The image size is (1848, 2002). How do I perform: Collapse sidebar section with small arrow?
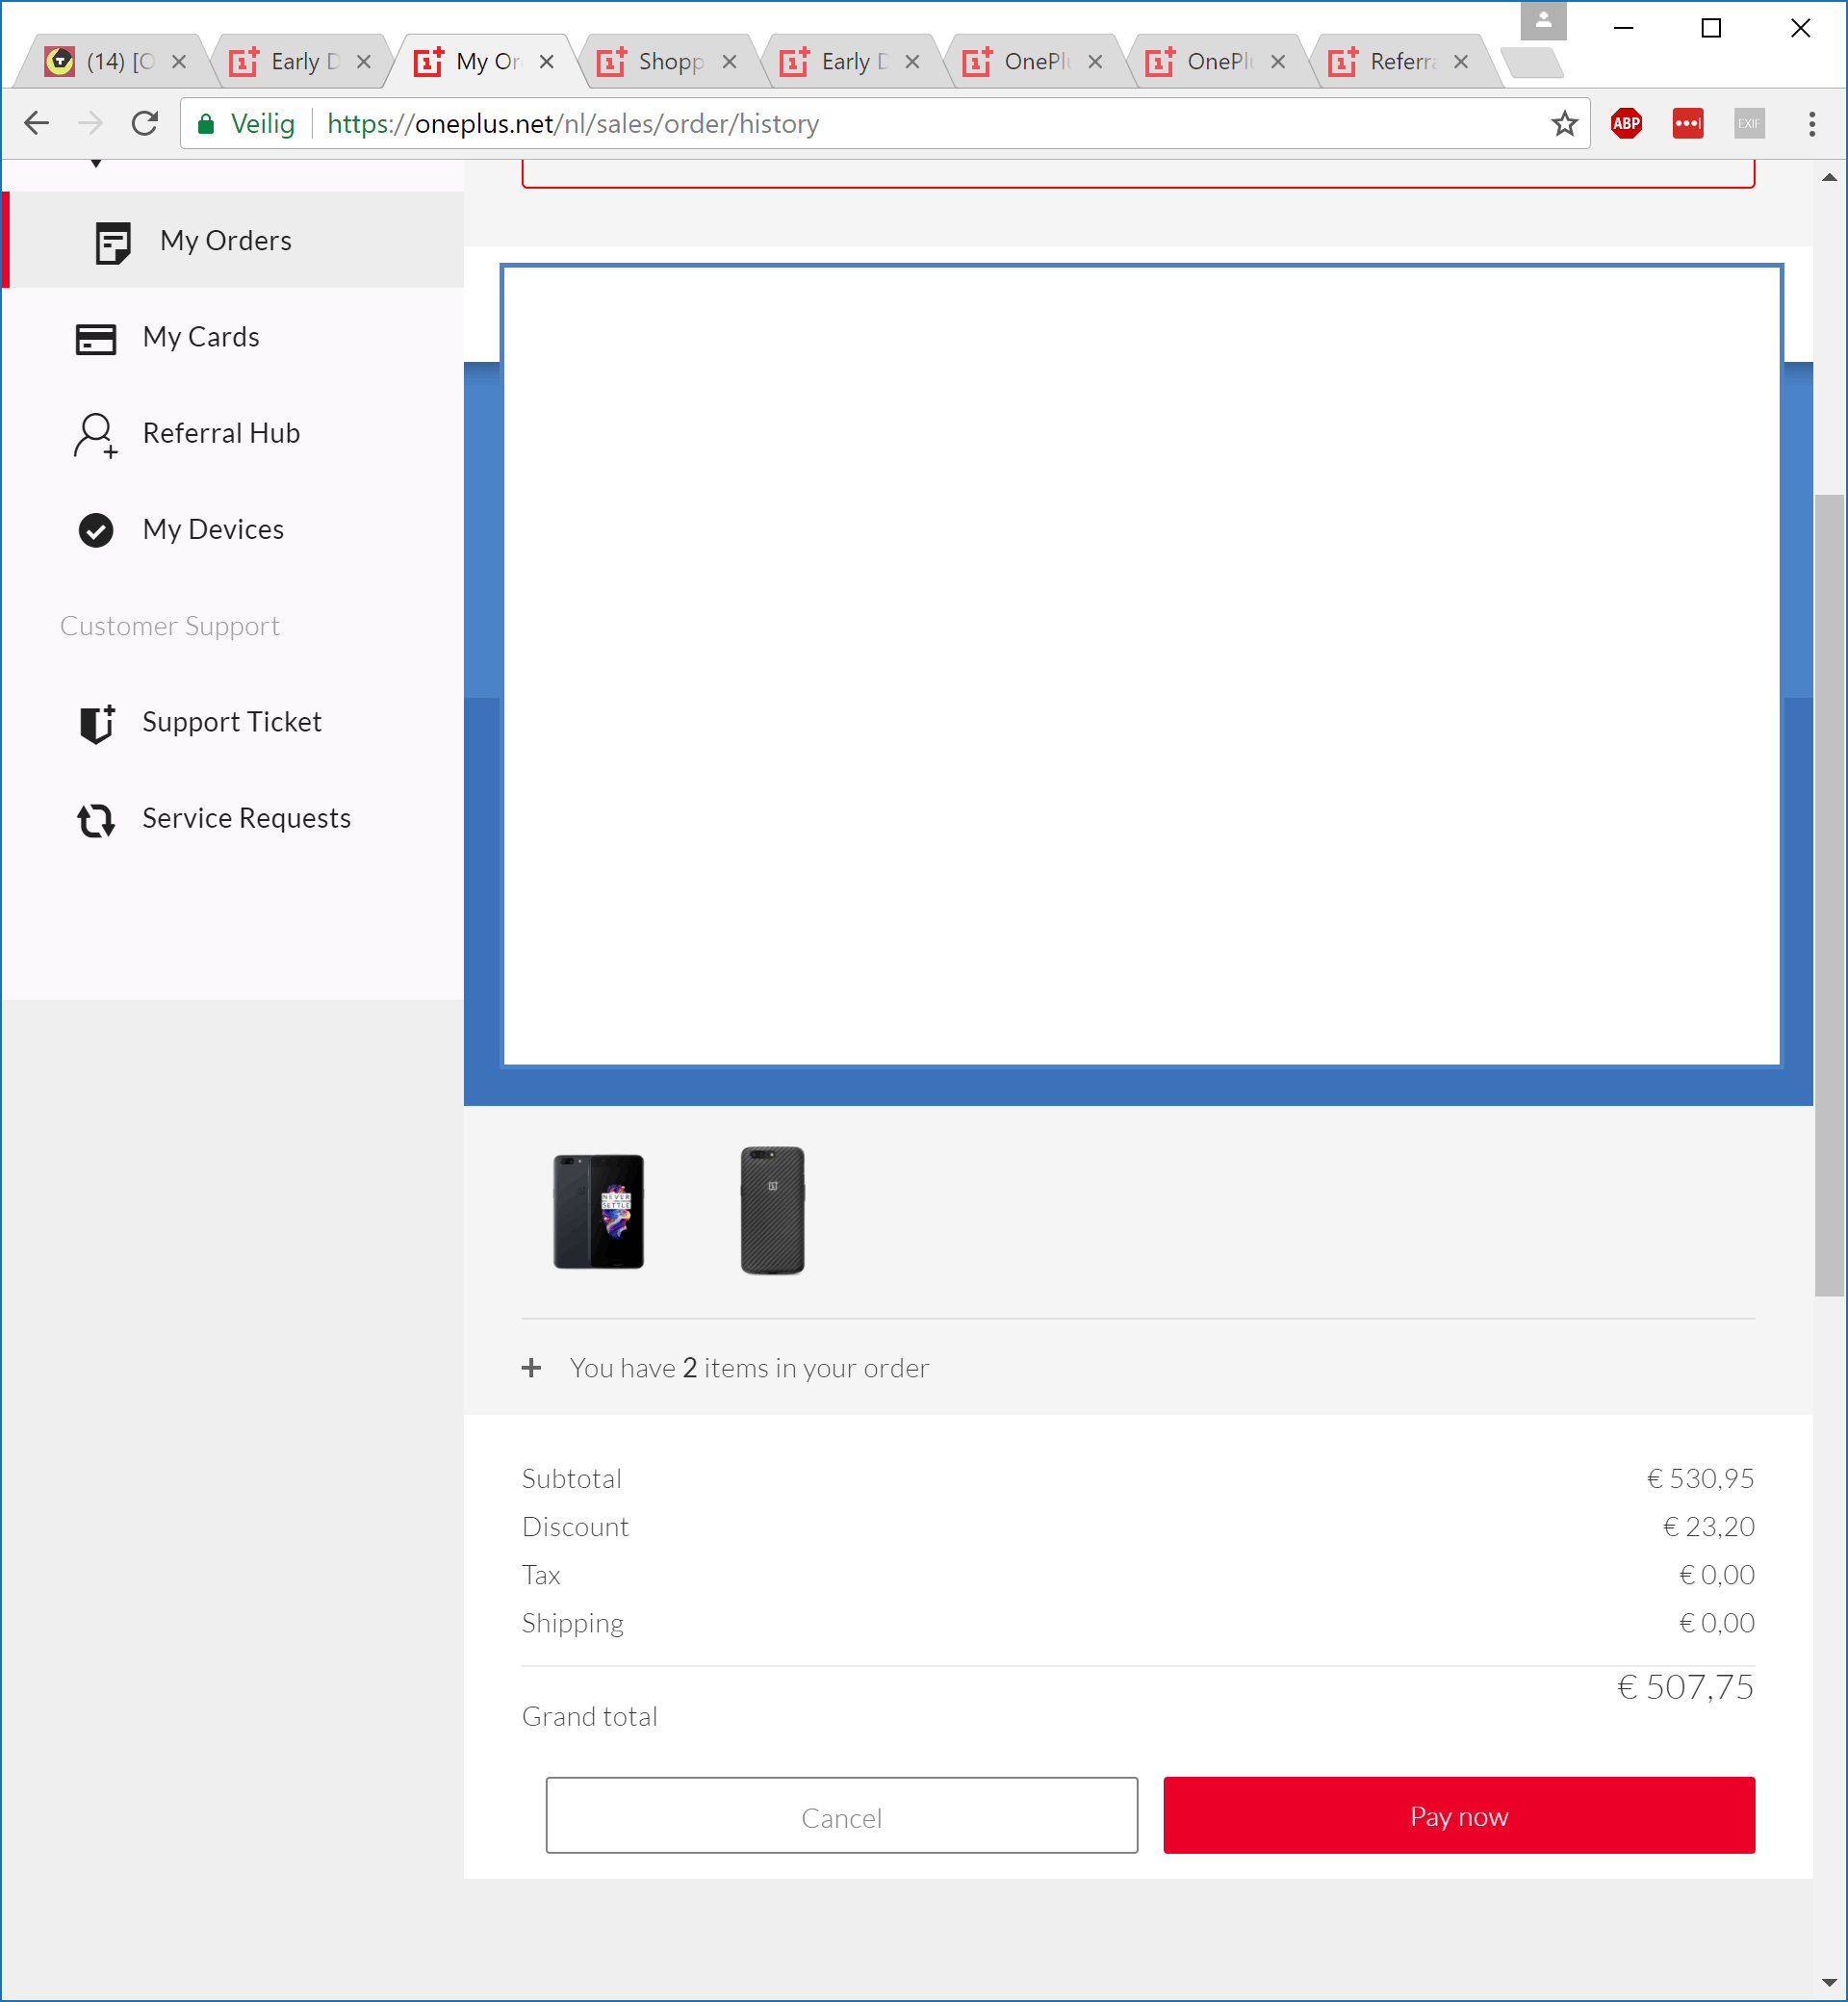(96, 164)
